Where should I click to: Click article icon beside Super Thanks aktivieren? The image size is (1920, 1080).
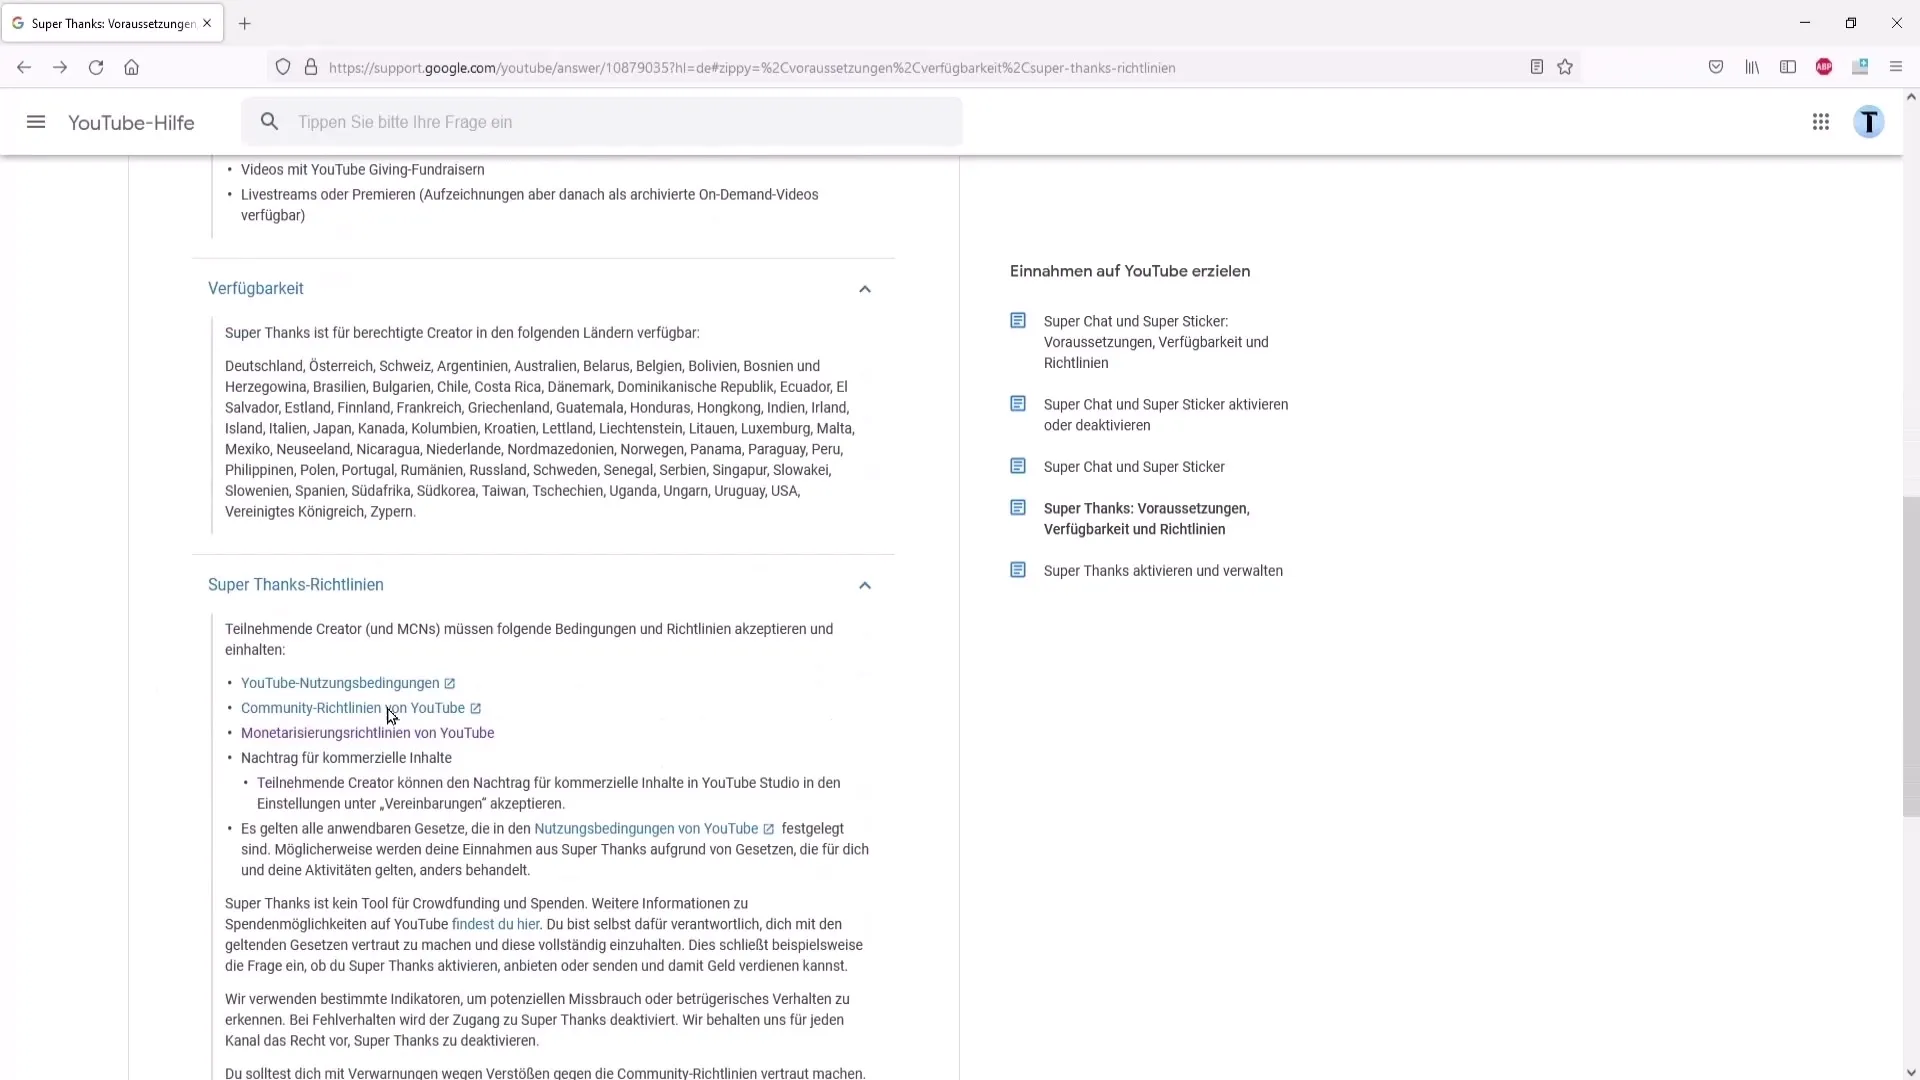pyautogui.click(x=1018, y=570)
